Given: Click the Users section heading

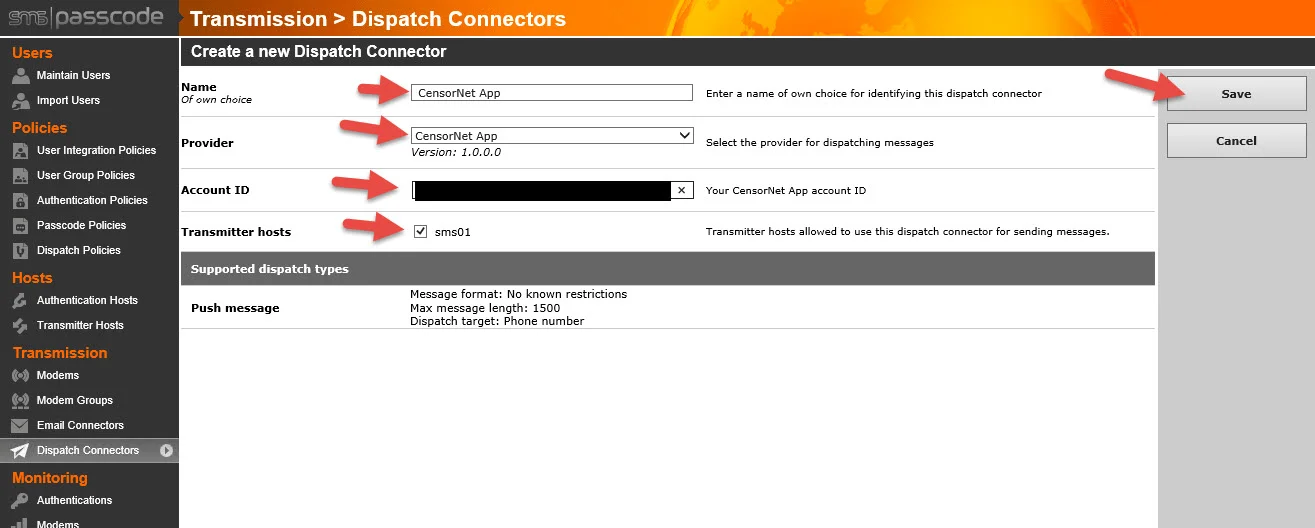Looking at the screenshot, I should coord(32,53).
